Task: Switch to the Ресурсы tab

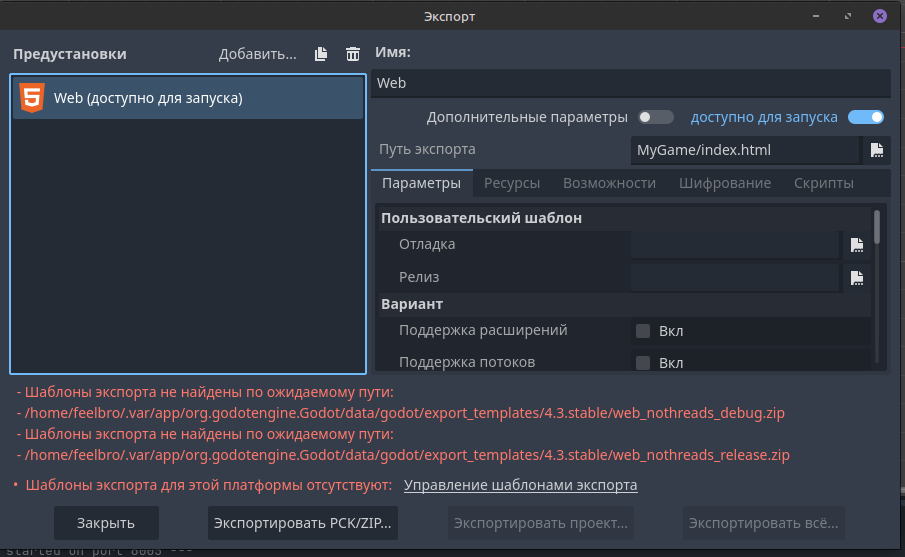Action: click(x=512, y=183)
